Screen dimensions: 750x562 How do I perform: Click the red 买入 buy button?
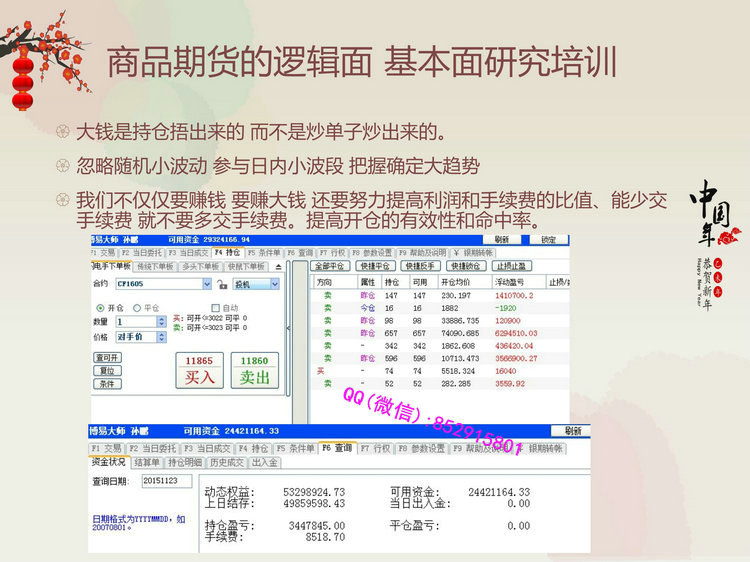(x=199, y=369)
